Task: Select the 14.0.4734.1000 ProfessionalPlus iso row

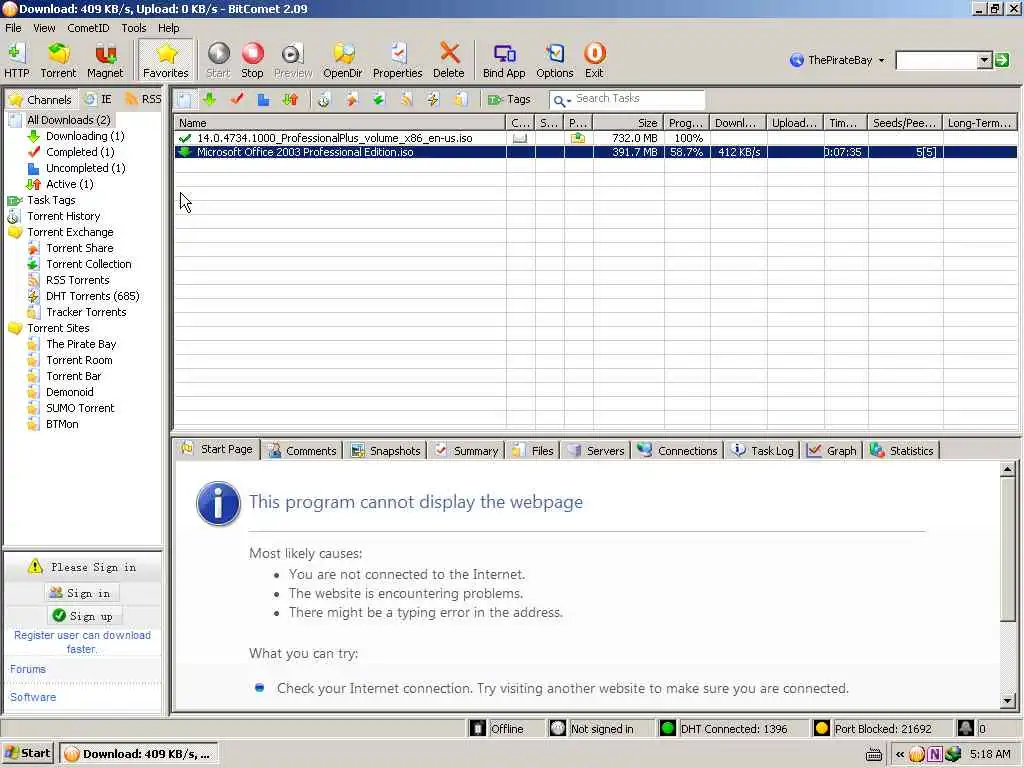Action: pyautogui.click(x=595, y=138)
